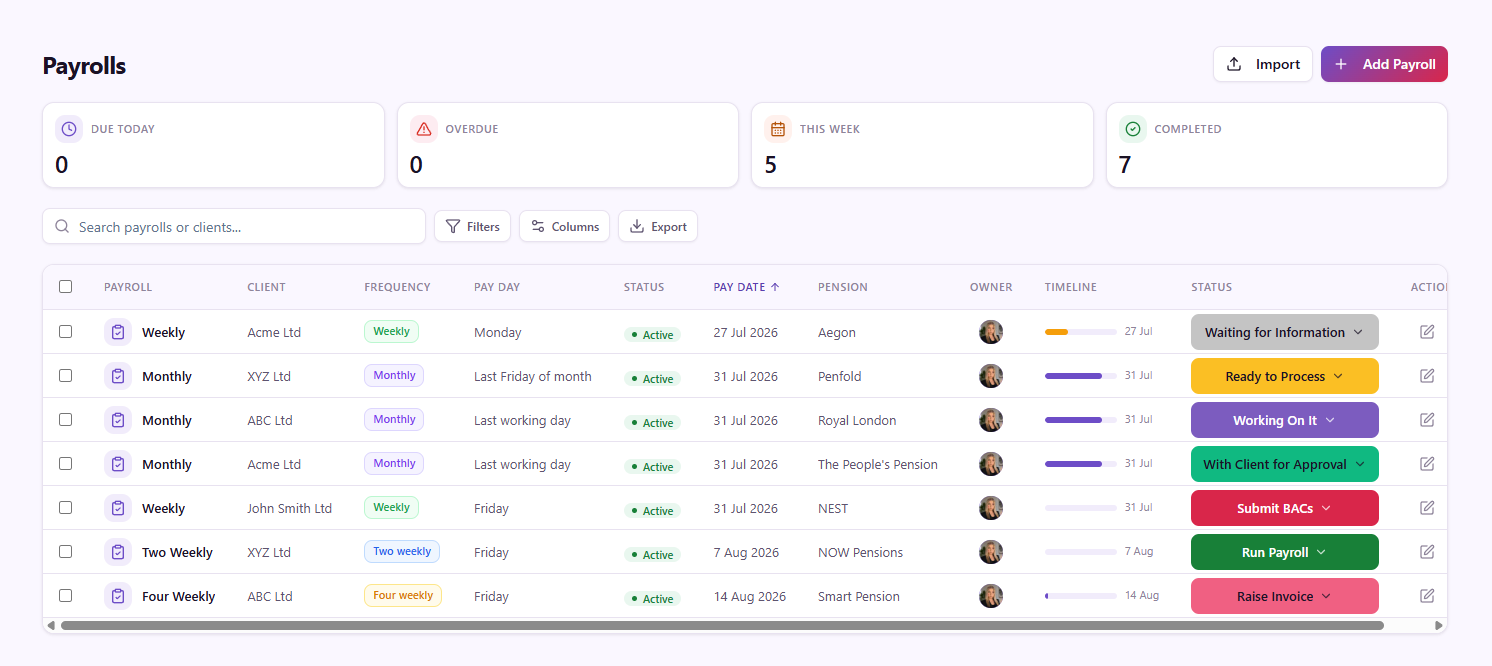Edit the Penfold payroll row with pencil icon
This screenshot has width=1492, height=666.
click(x=1427, y=376)
